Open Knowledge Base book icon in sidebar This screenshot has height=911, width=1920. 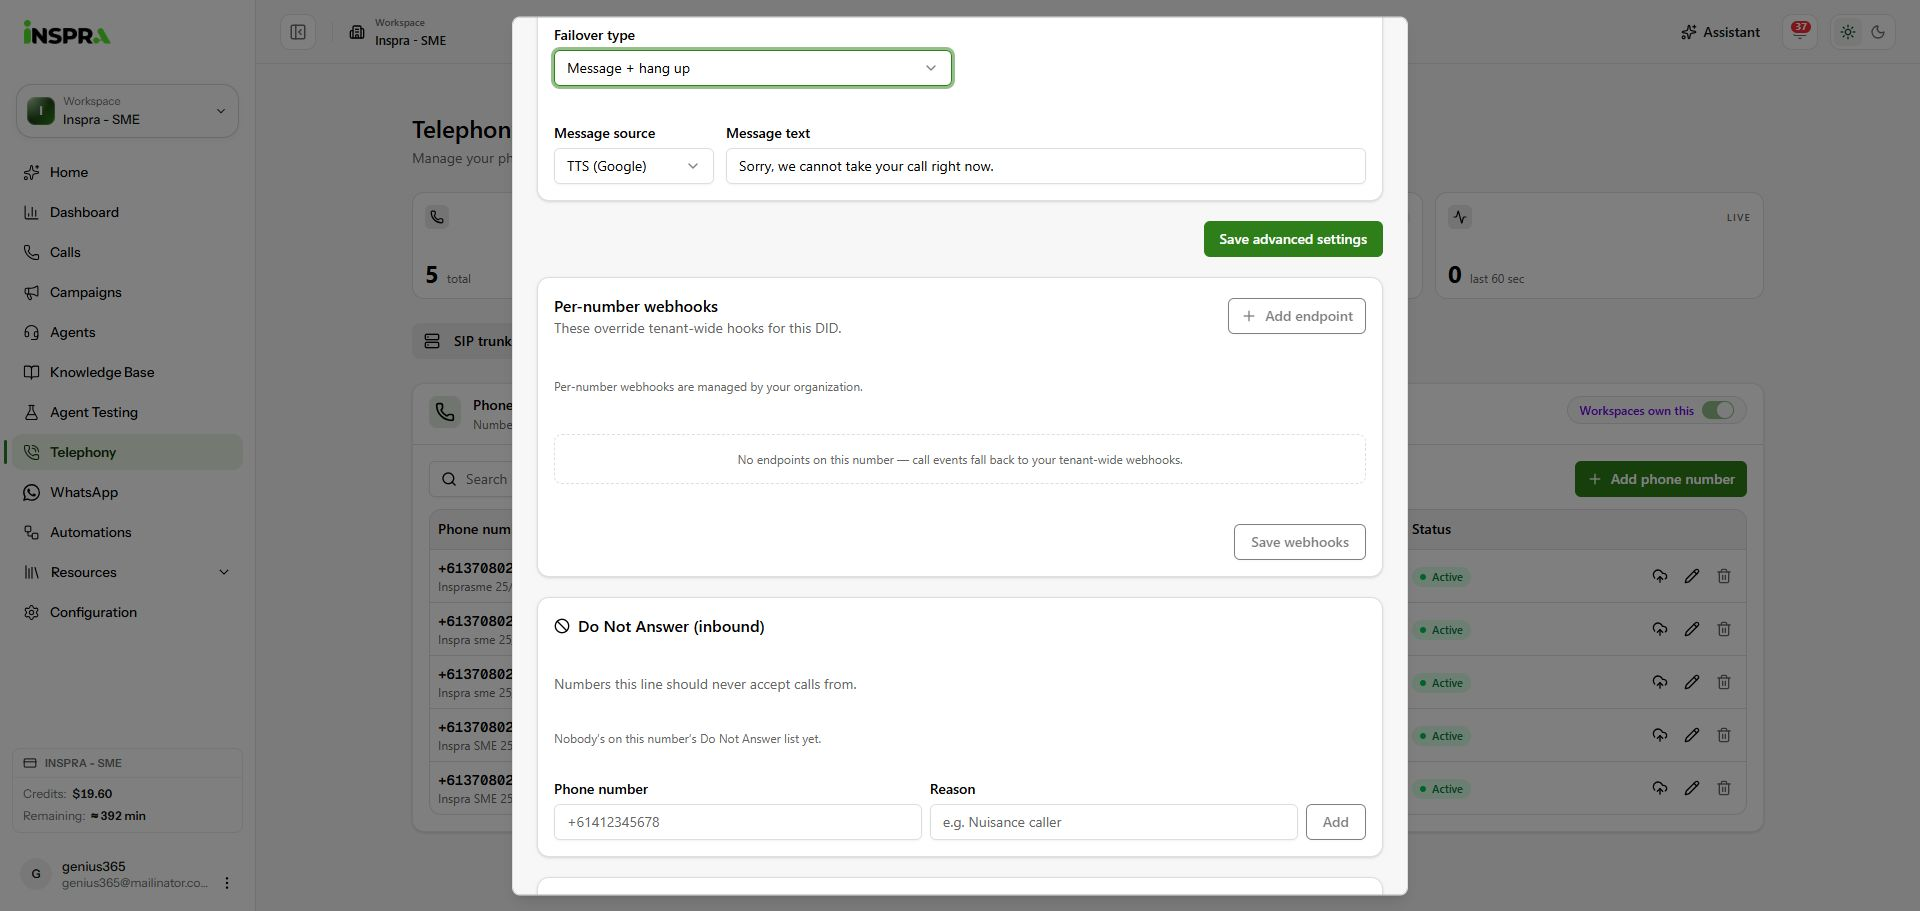point(32,372)
